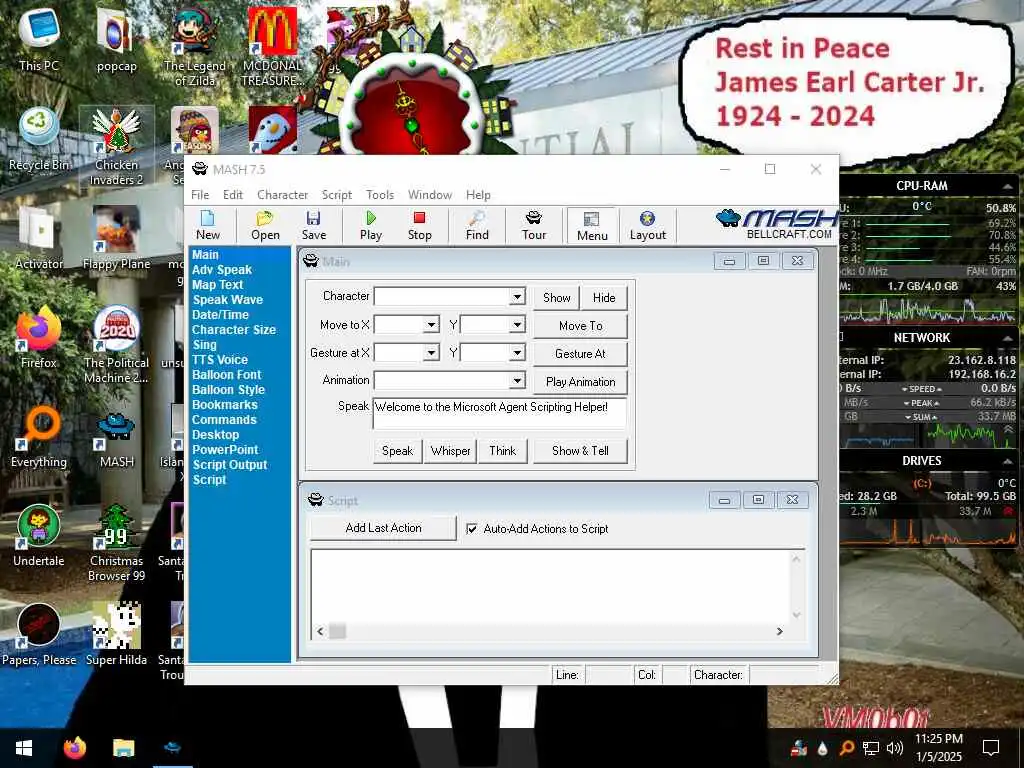This screenshot has height=768, width=1024.
Task: Select Flappy Plane desktop icon
Action: (116, 238)
